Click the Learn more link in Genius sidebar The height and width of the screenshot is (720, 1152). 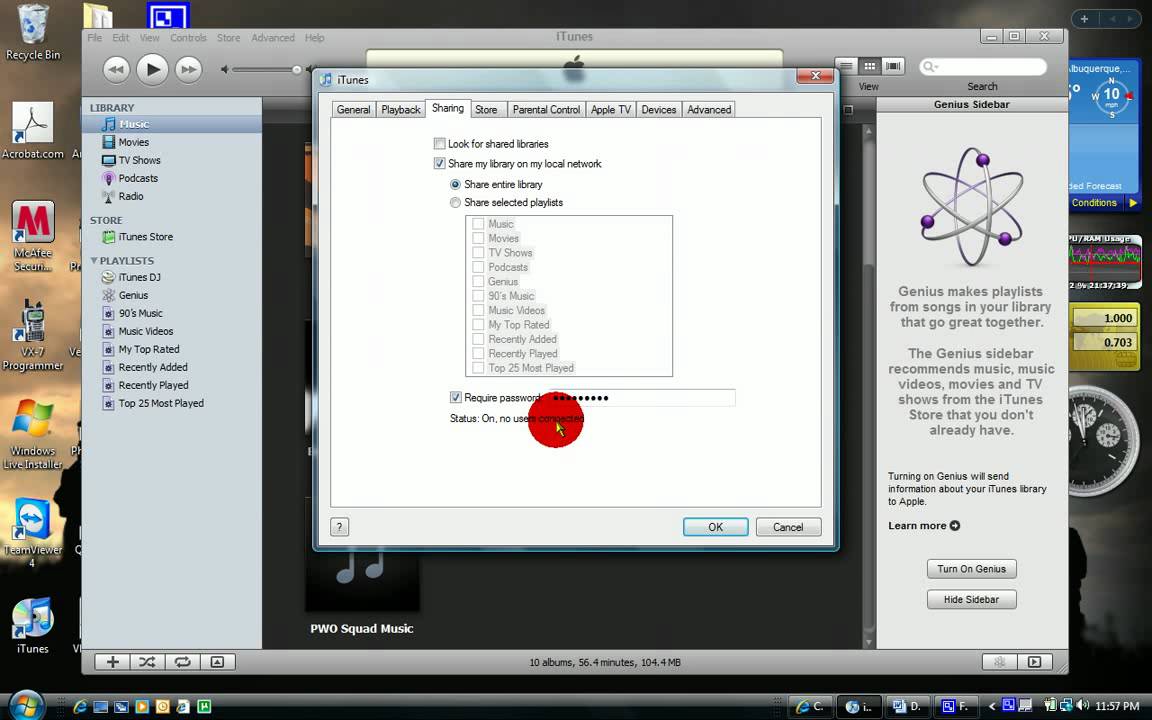[x=924, y=525]
